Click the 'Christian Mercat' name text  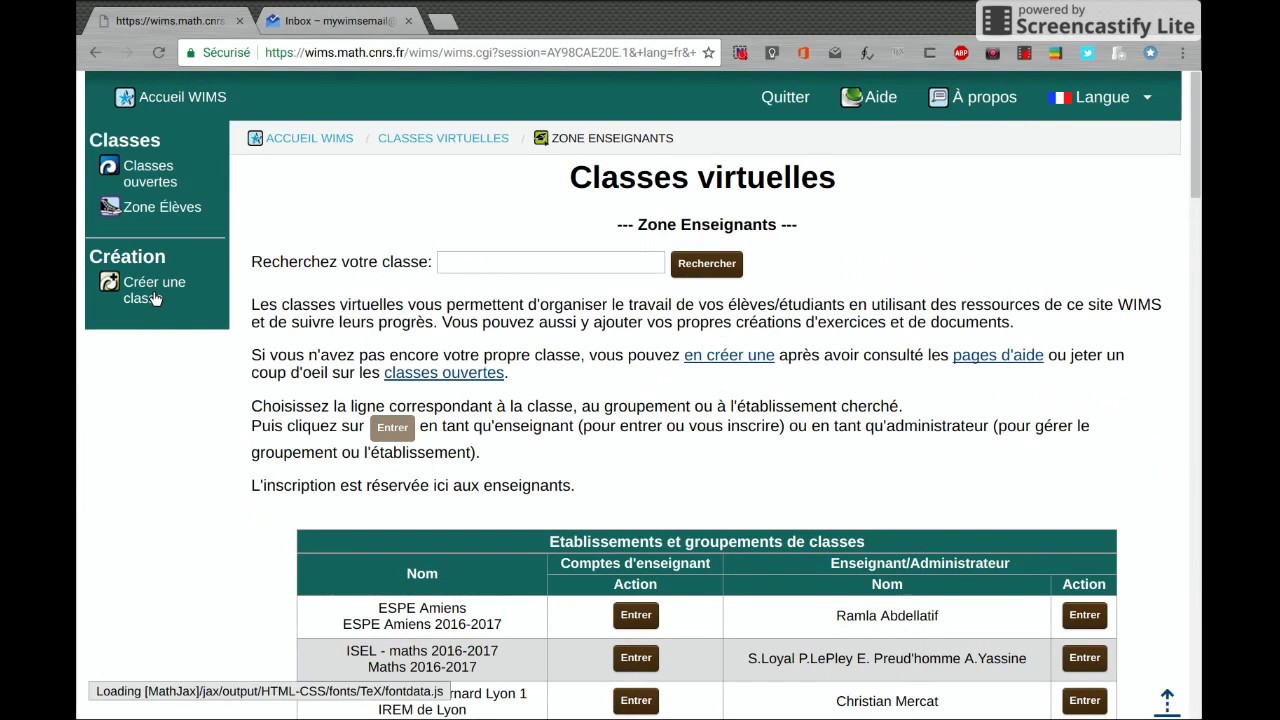887,701
